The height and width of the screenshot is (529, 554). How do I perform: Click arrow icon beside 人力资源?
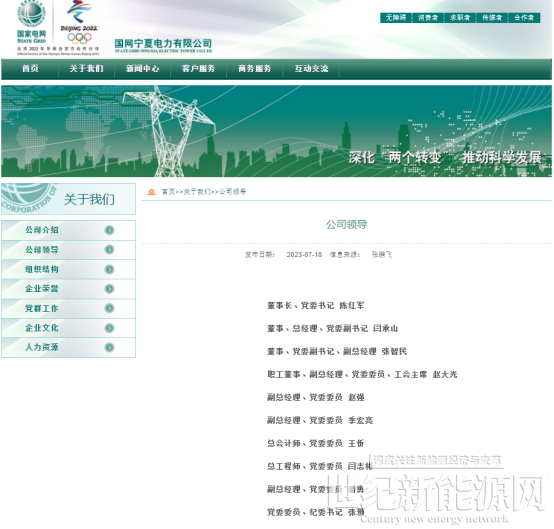[110, 348]
